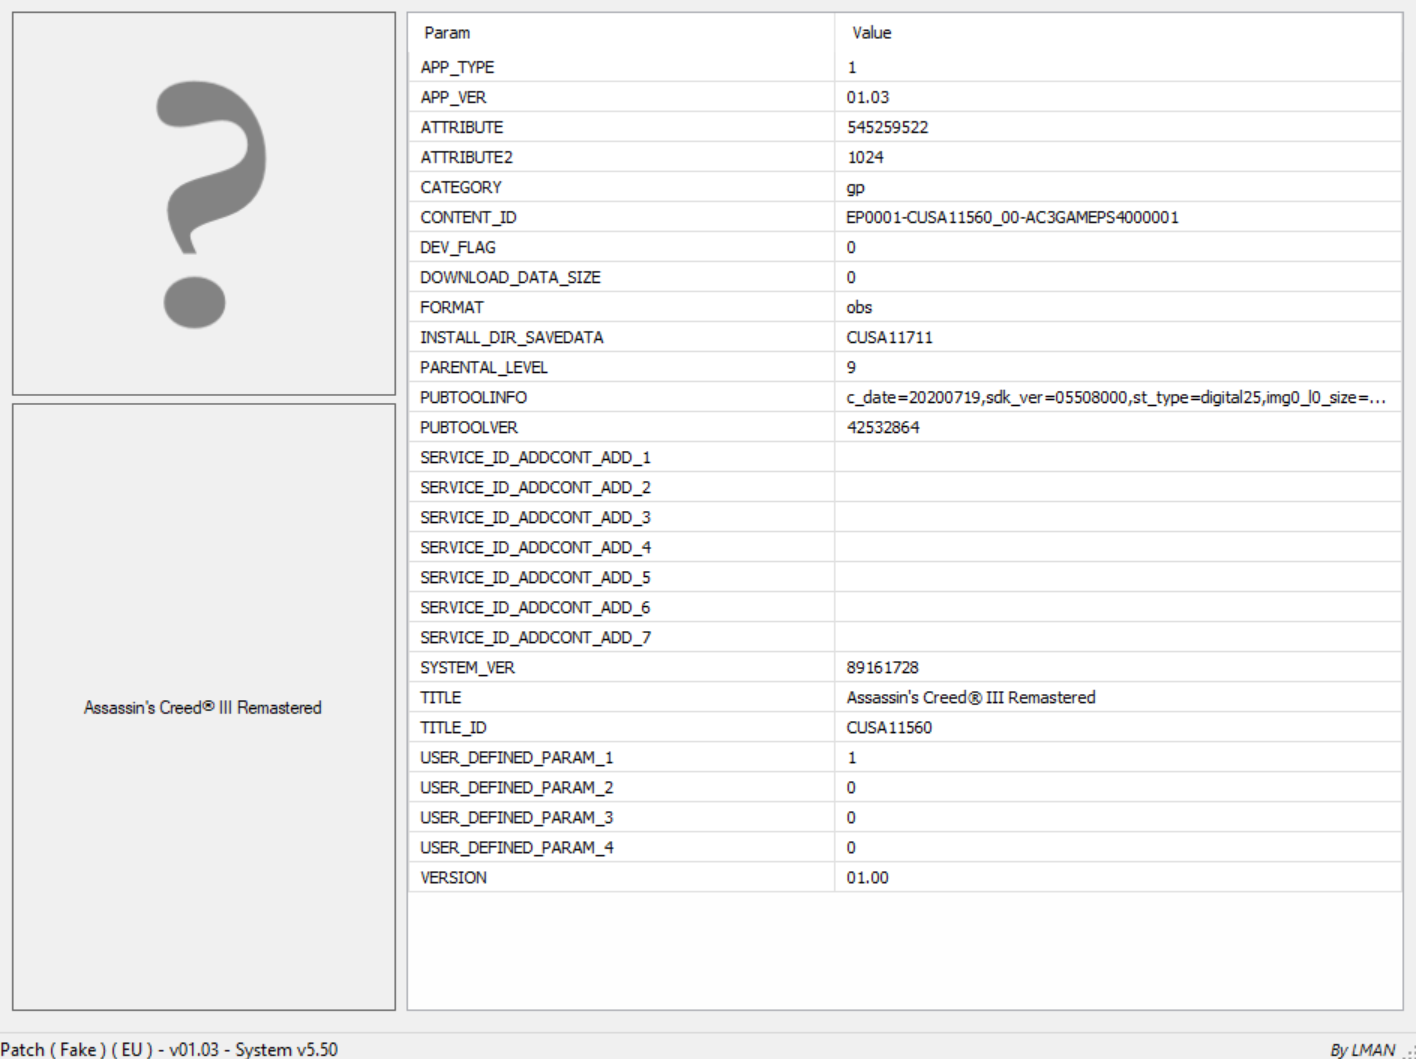1416x1059 pixels.
Task: Click the SYSTEM_VER value 89161728
Action: (882, 667)
